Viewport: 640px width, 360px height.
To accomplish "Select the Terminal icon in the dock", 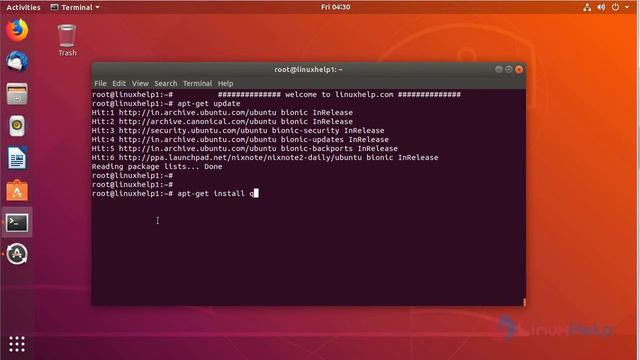I will [x=17, y=222].
